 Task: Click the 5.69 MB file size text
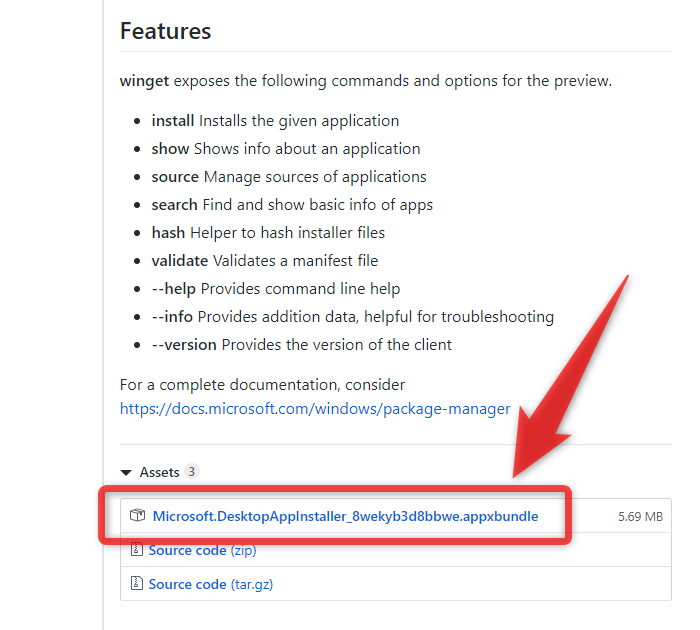pyautogui.click(x=640, y=517)
